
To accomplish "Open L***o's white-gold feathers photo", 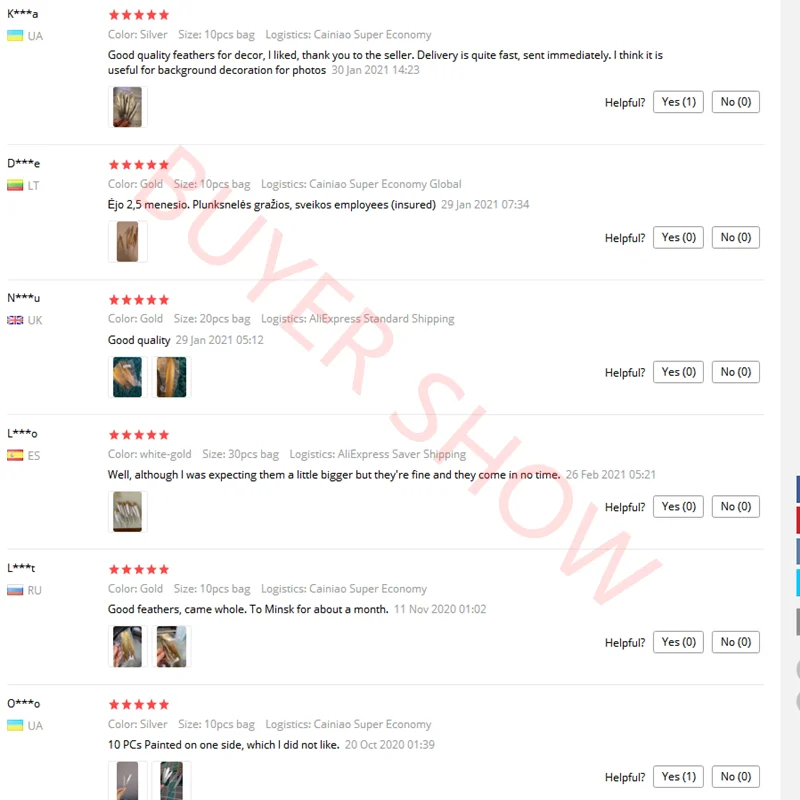I will (x=128, y=512).
